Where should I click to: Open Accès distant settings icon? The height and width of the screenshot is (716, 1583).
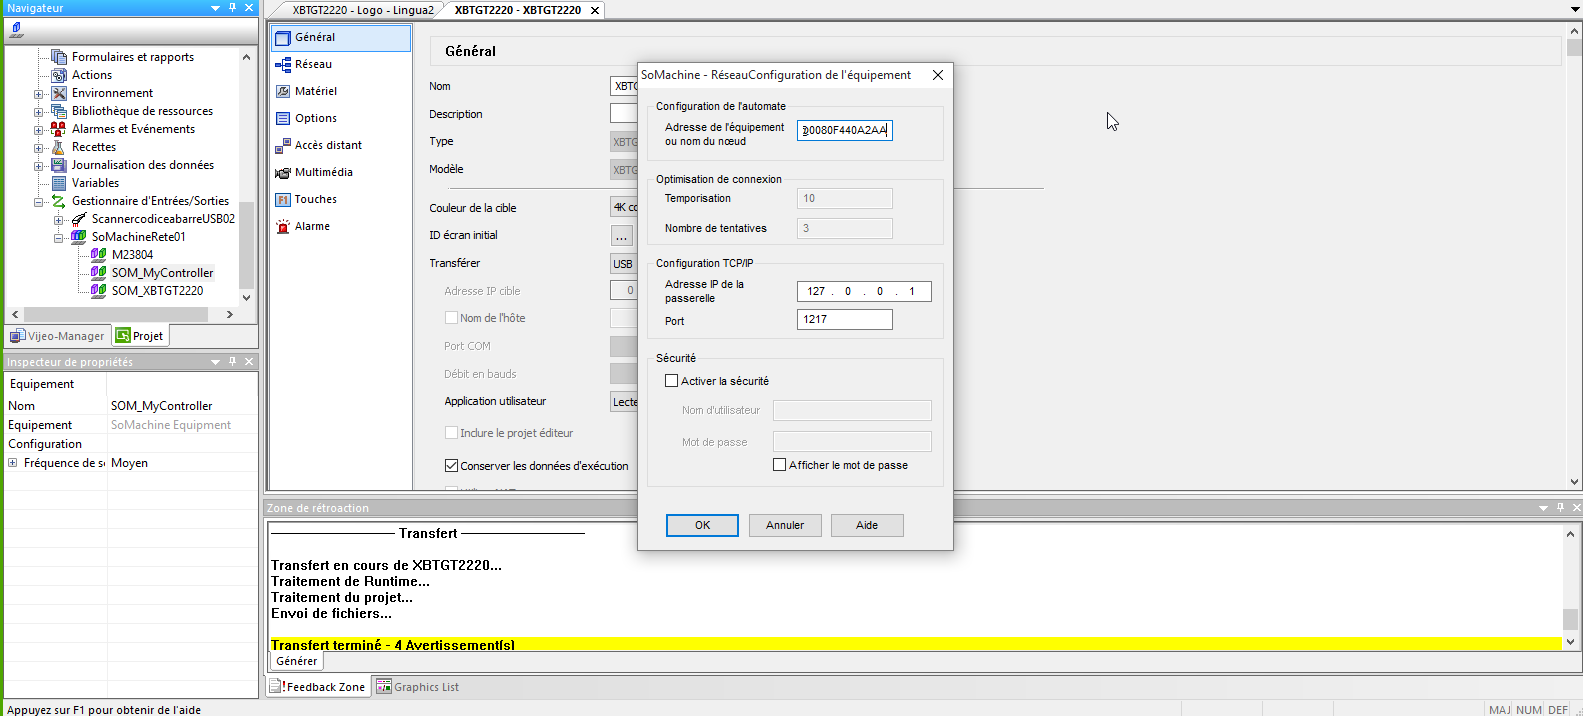(x=283, y=146)
